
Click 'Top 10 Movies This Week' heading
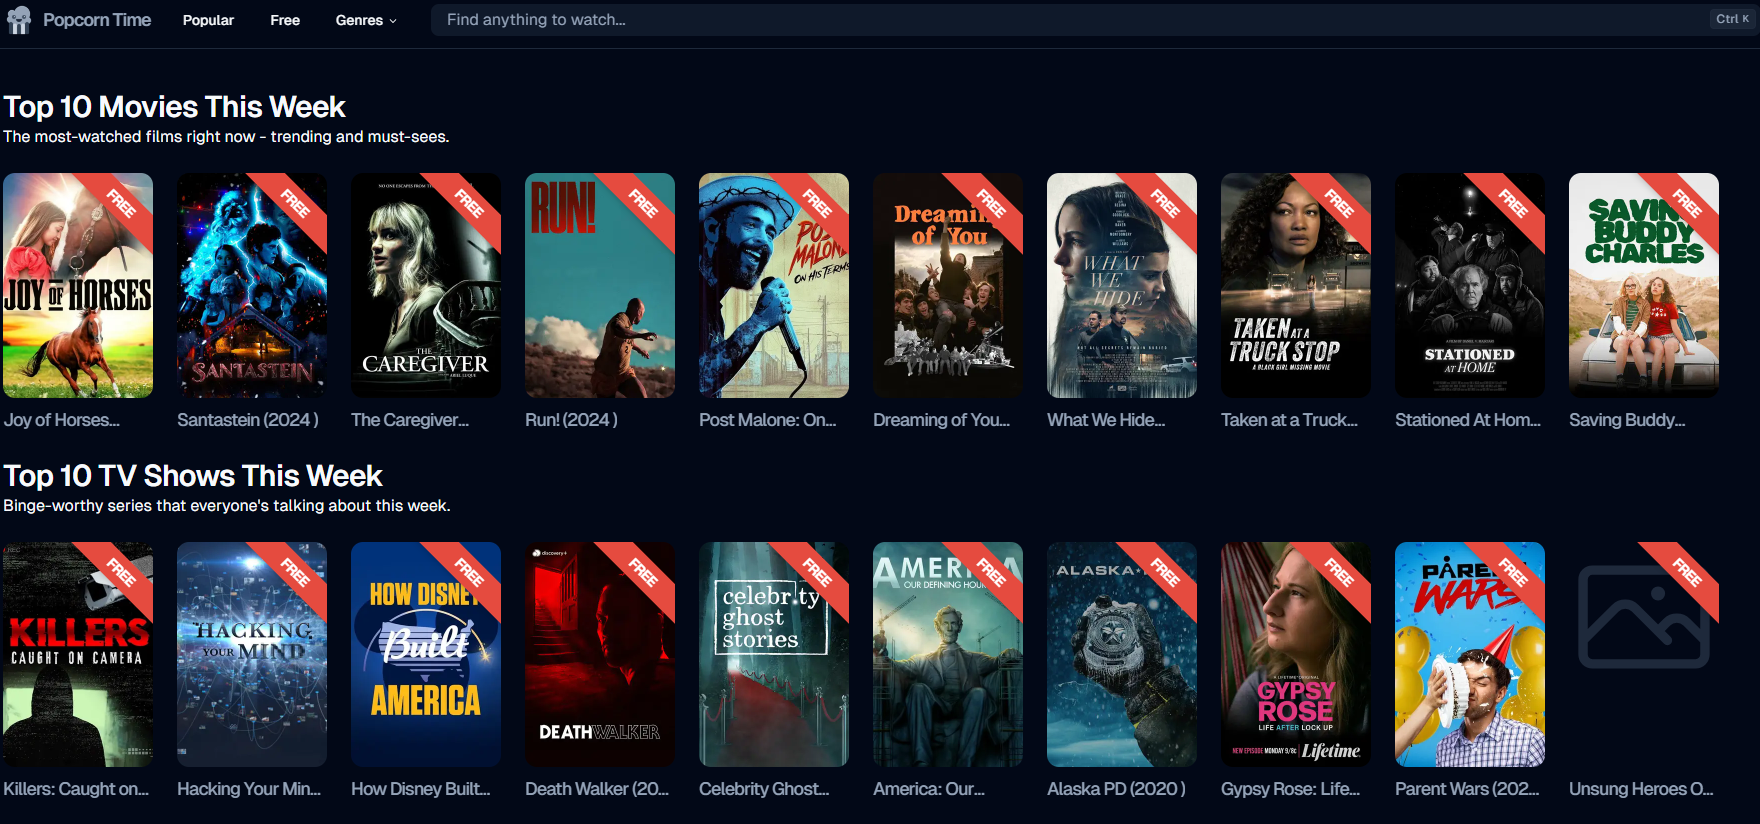tap(175, 107)
